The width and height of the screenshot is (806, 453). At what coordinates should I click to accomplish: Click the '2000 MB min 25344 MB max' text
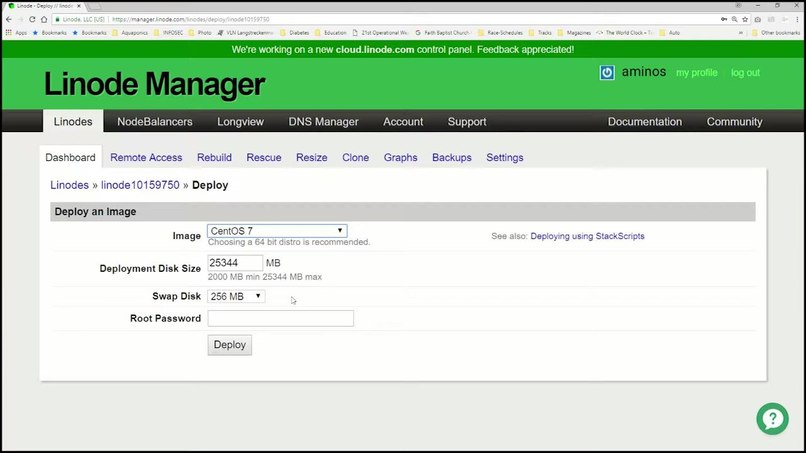(265, 277)
